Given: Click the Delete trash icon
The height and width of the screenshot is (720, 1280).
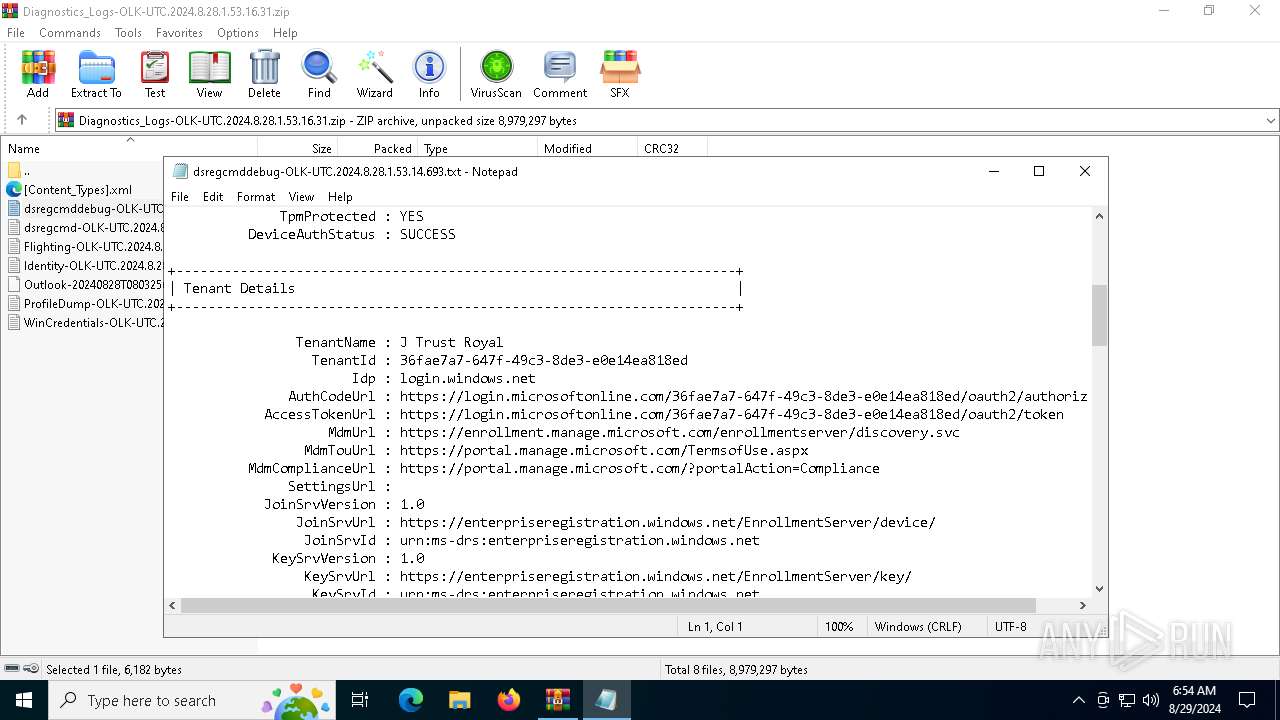Looking at the screenshot, I should [264, 75].
